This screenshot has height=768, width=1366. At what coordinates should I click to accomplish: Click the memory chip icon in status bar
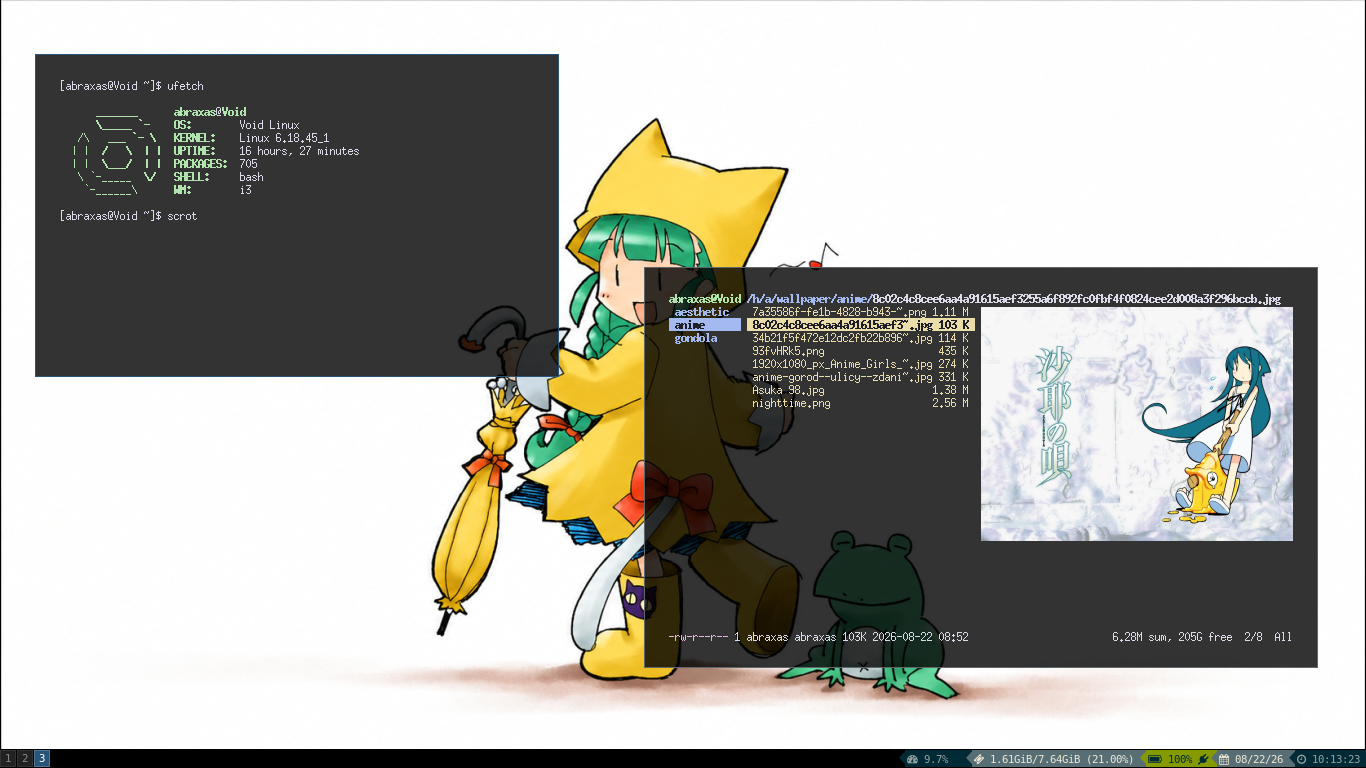pos(979,759)
